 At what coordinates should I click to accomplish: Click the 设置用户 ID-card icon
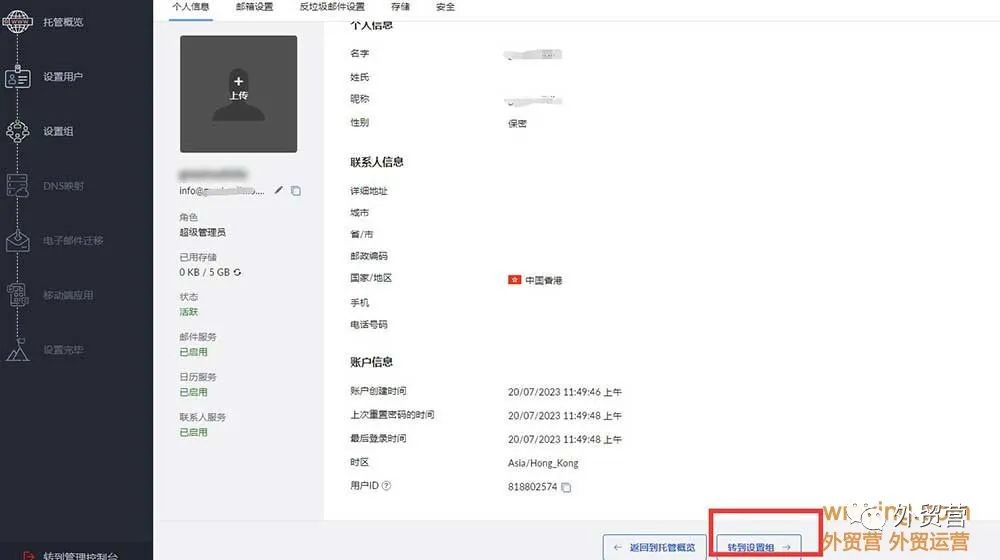pos(17,77)
